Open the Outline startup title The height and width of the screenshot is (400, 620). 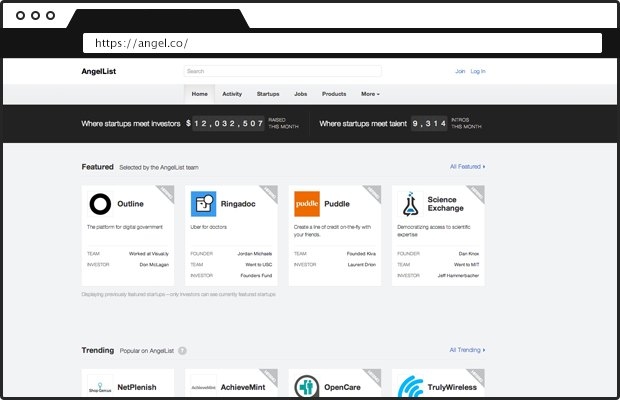pyautogui.click(x=130, y=204)
